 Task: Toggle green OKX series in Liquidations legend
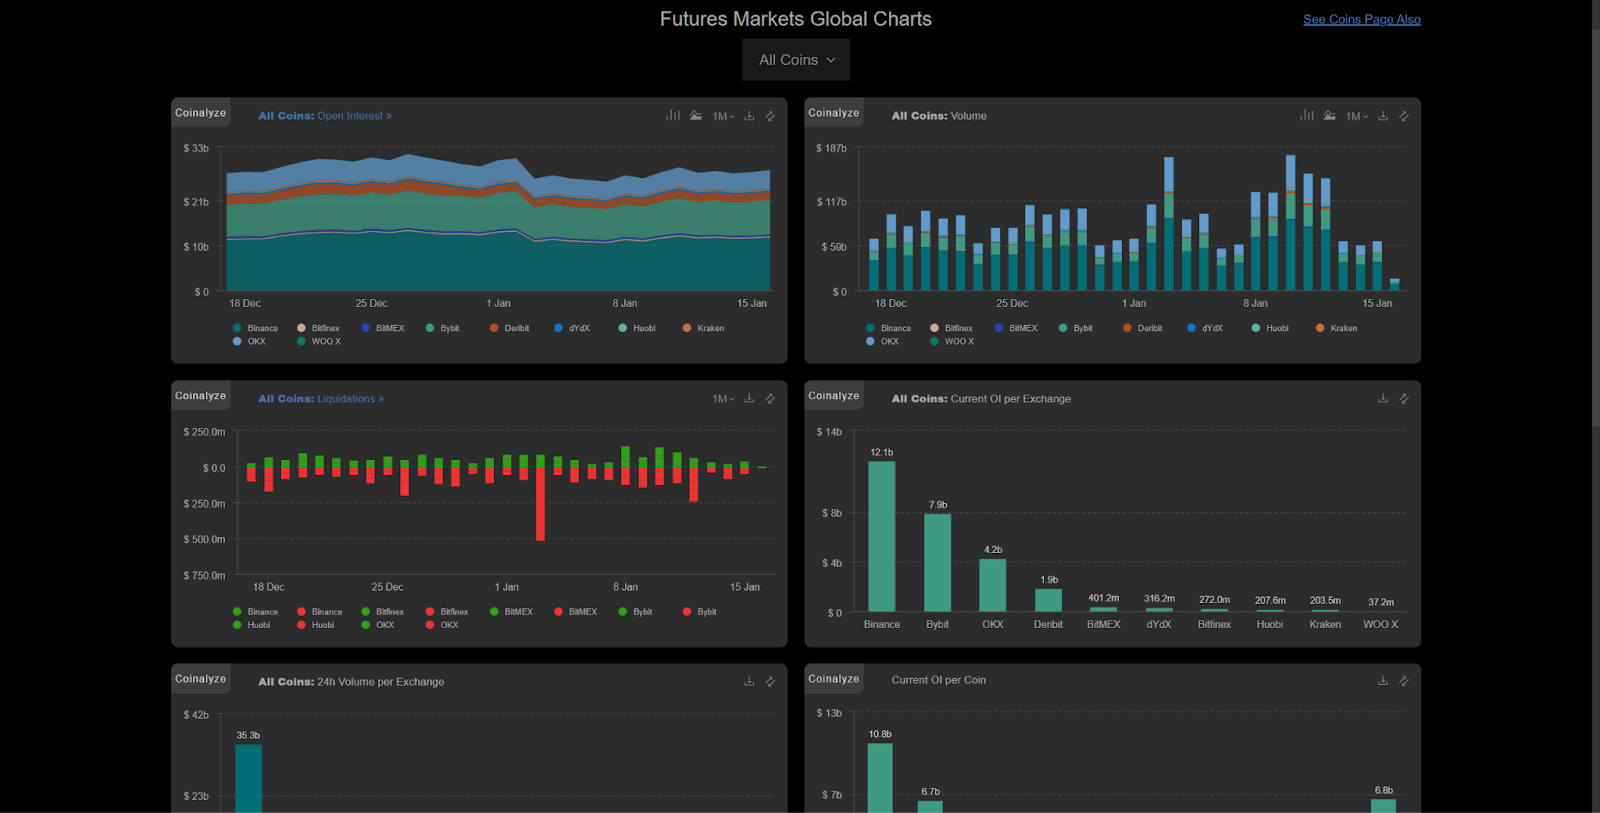click(378, 625)
